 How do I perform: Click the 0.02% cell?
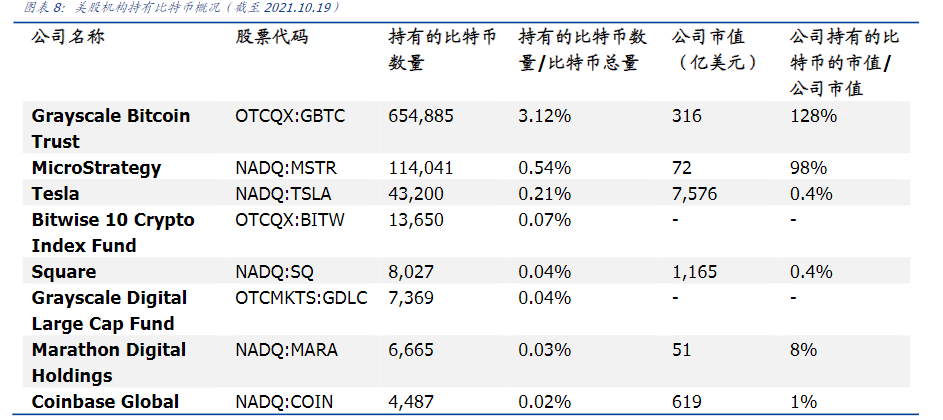(x=544, y=401)
